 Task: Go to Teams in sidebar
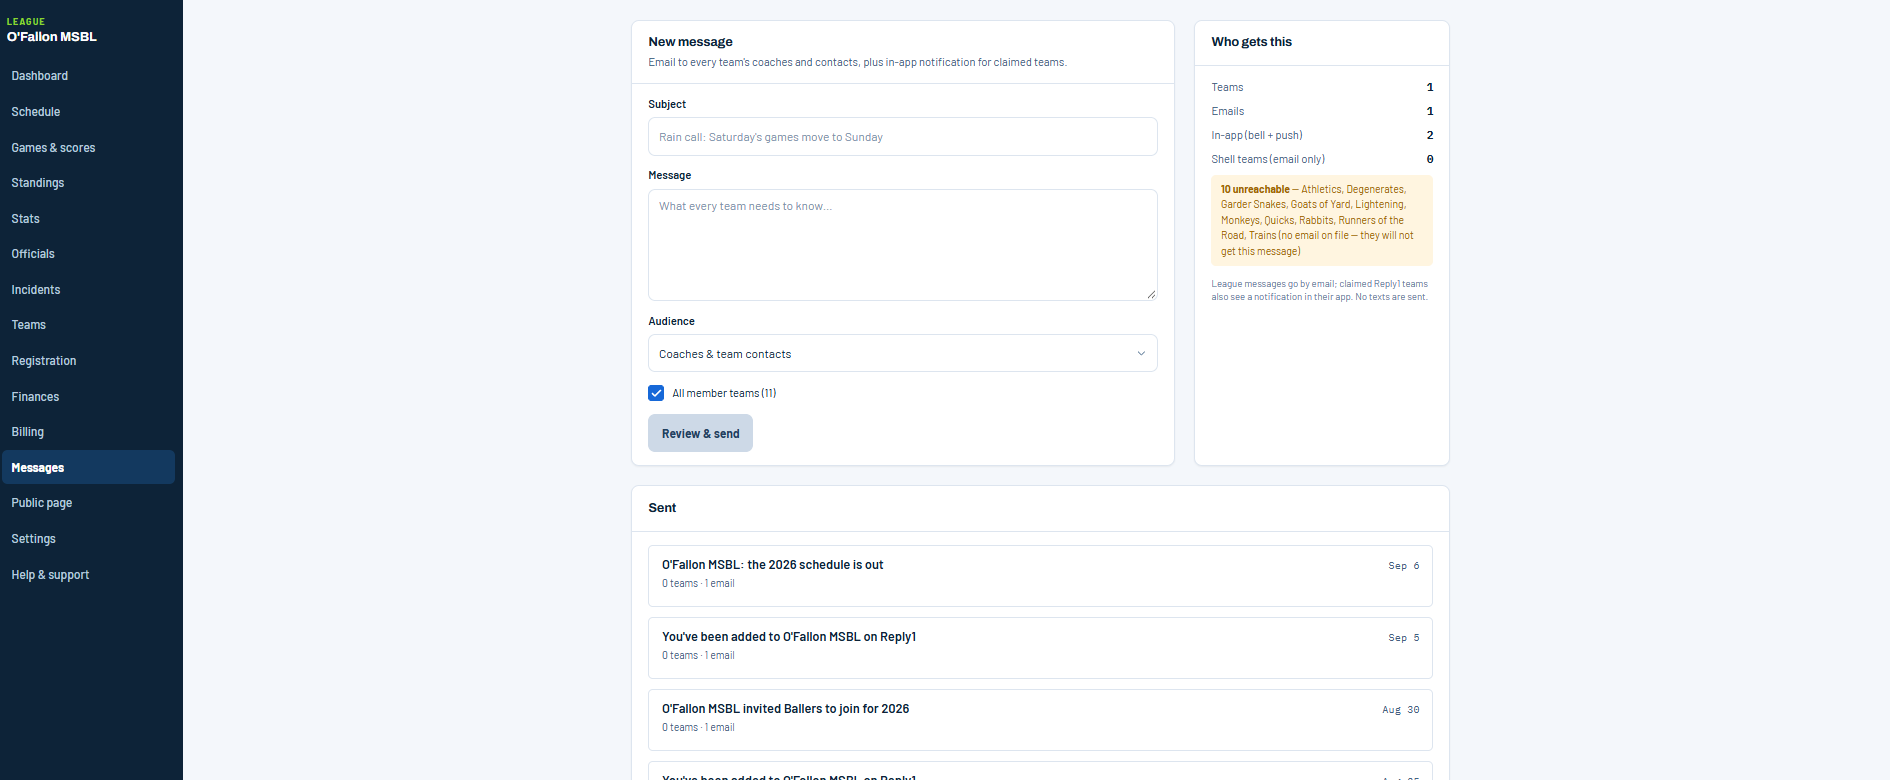point(29,325)
